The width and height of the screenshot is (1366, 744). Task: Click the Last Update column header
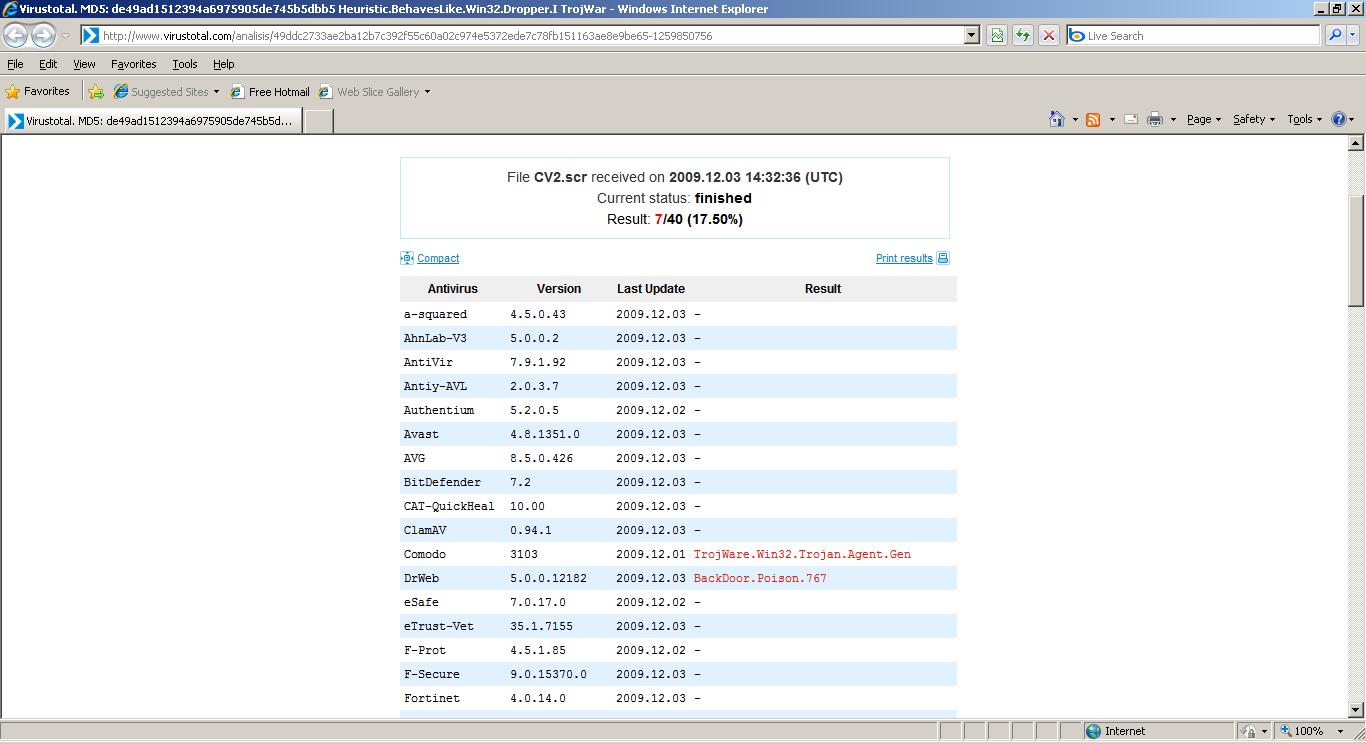point(651,288)
